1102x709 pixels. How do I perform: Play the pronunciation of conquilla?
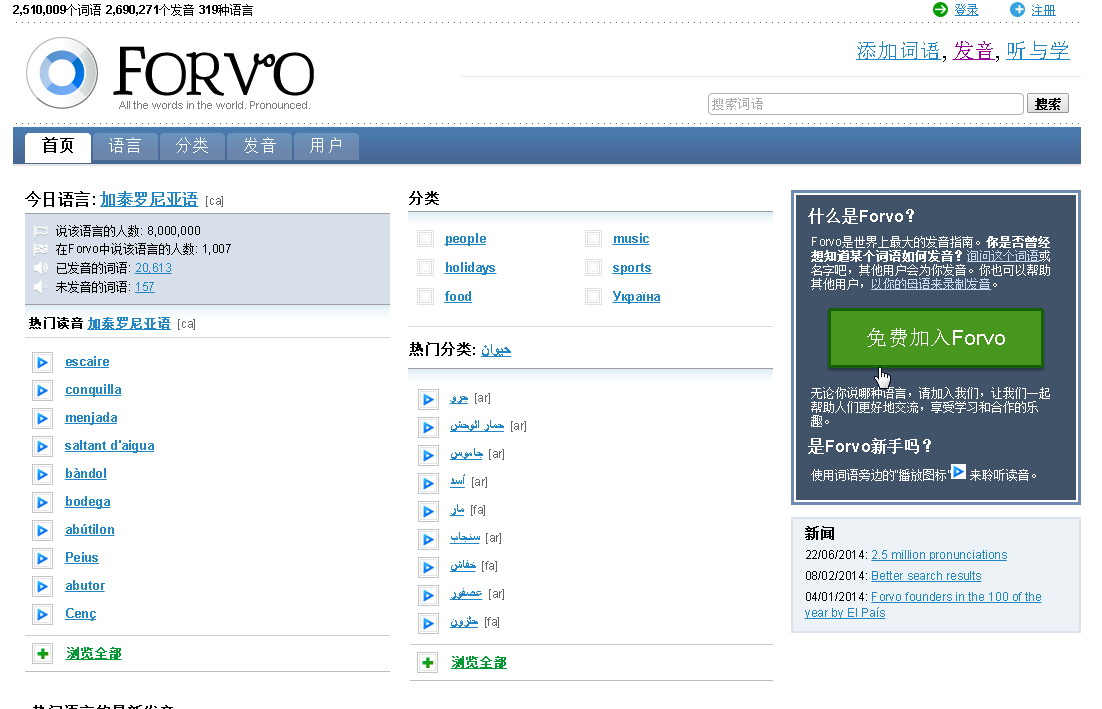coord(42,390)
